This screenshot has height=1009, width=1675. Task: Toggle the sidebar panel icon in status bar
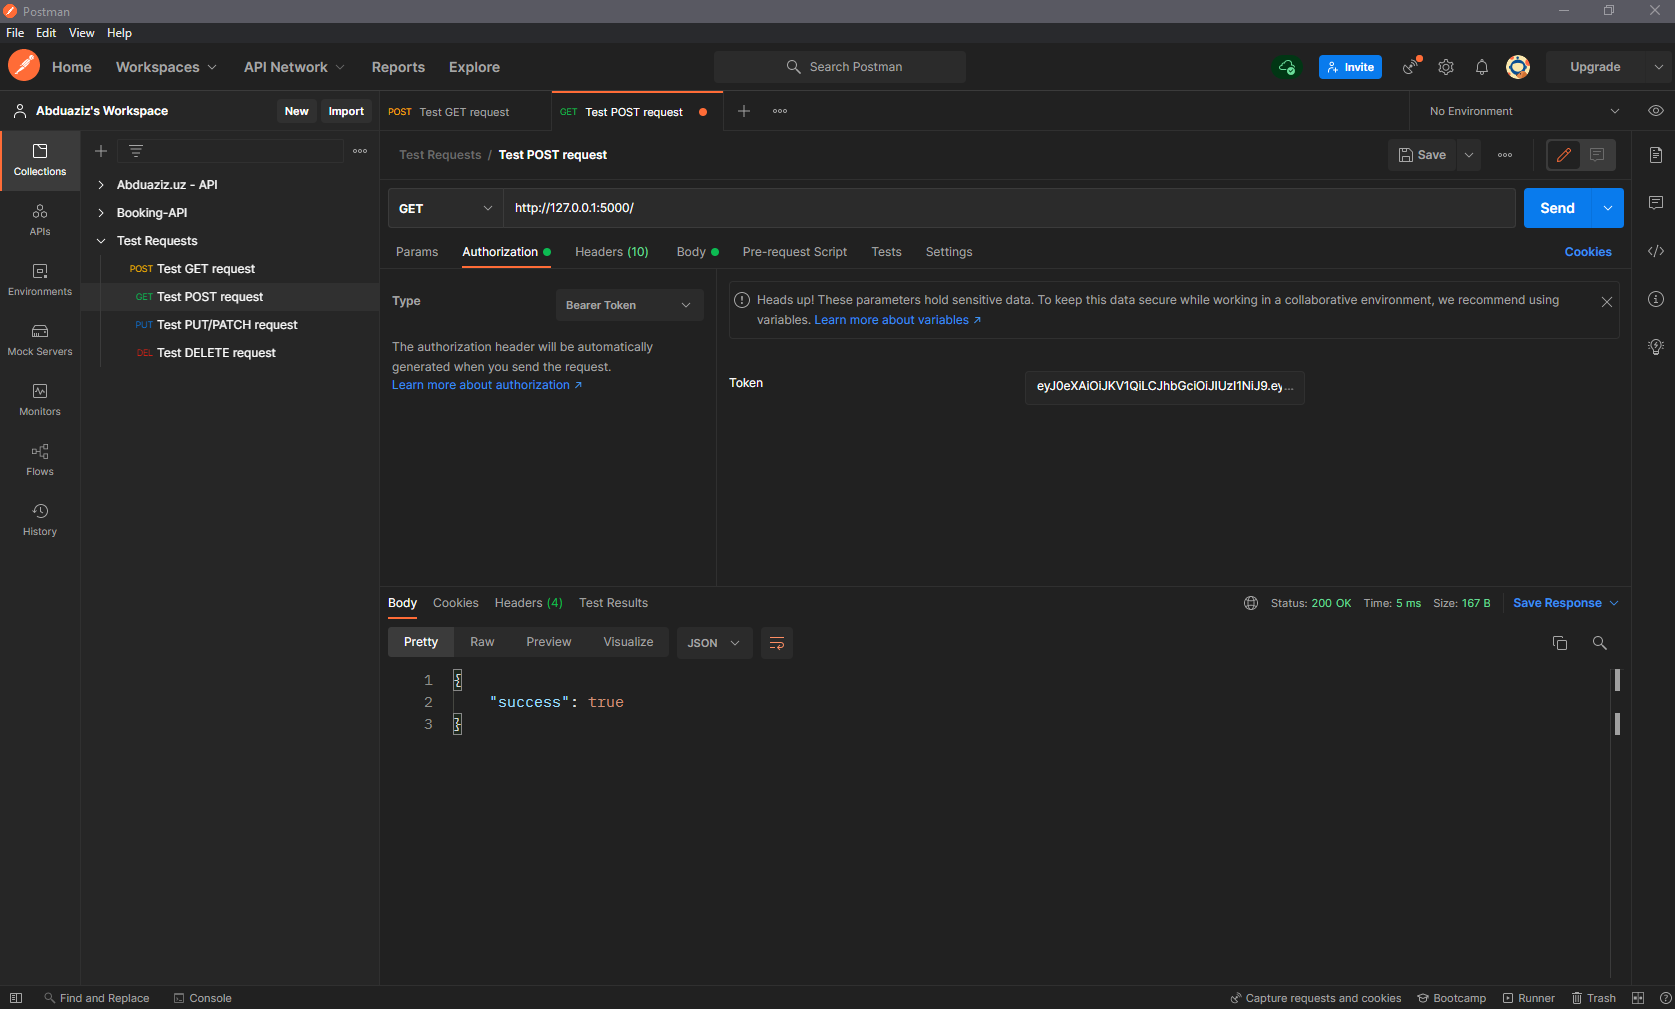tap(16, 998)
